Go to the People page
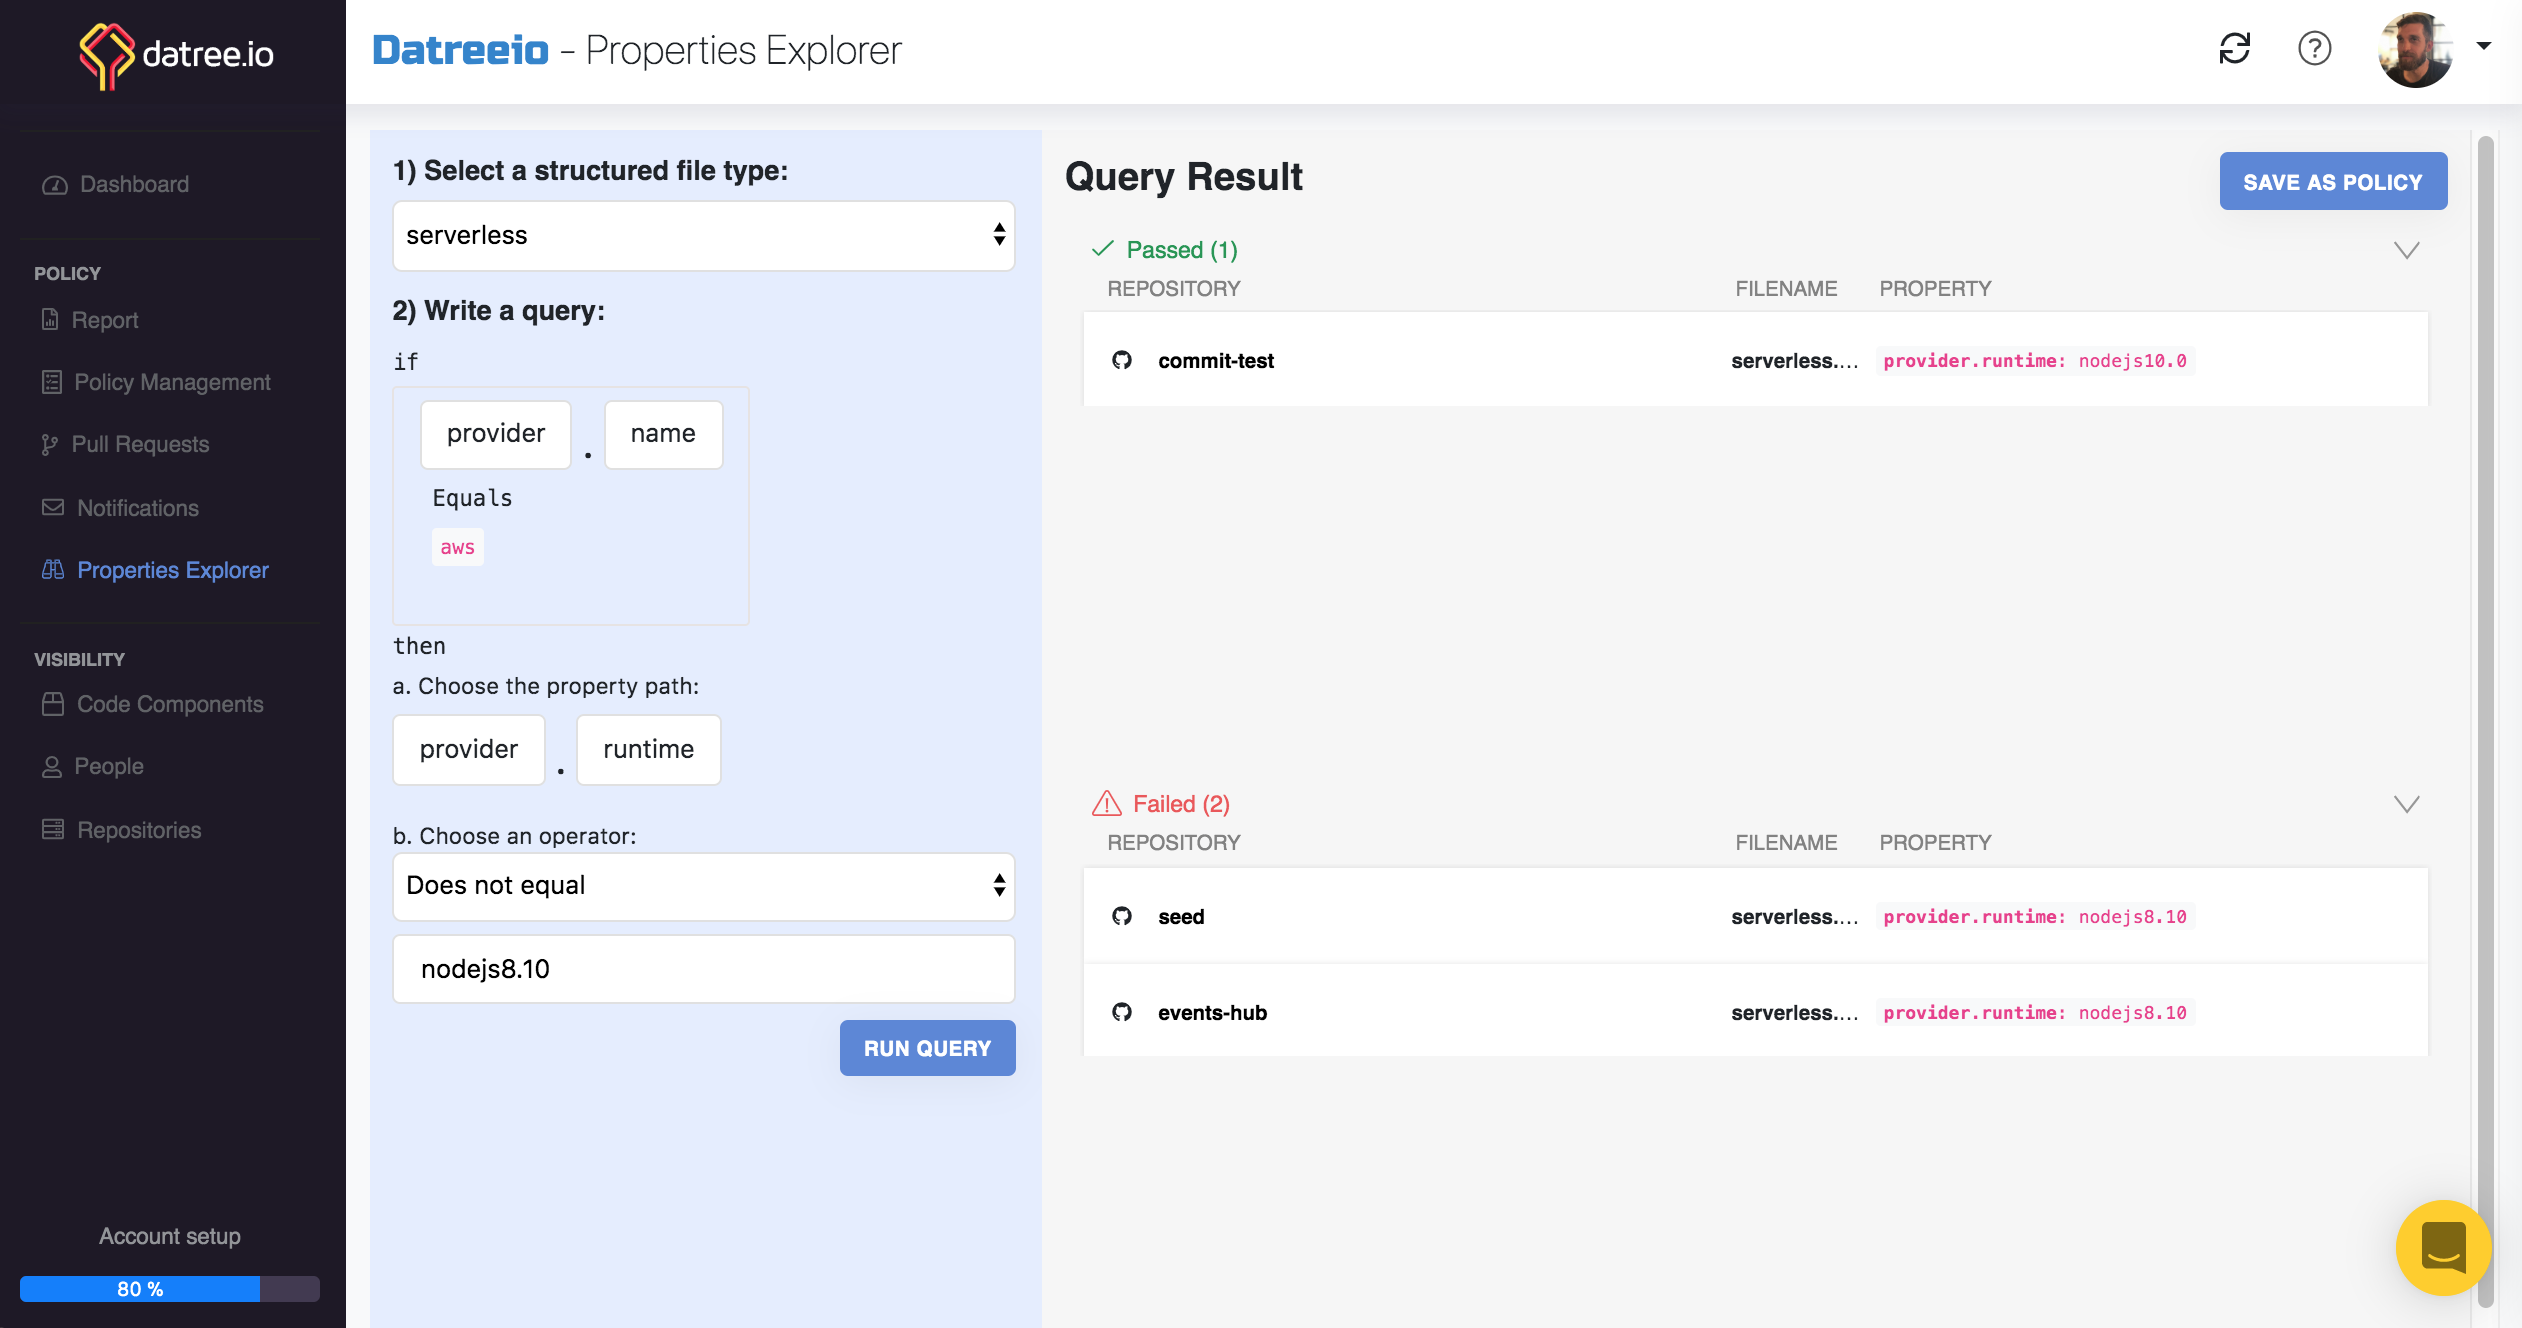 [108, 766]
